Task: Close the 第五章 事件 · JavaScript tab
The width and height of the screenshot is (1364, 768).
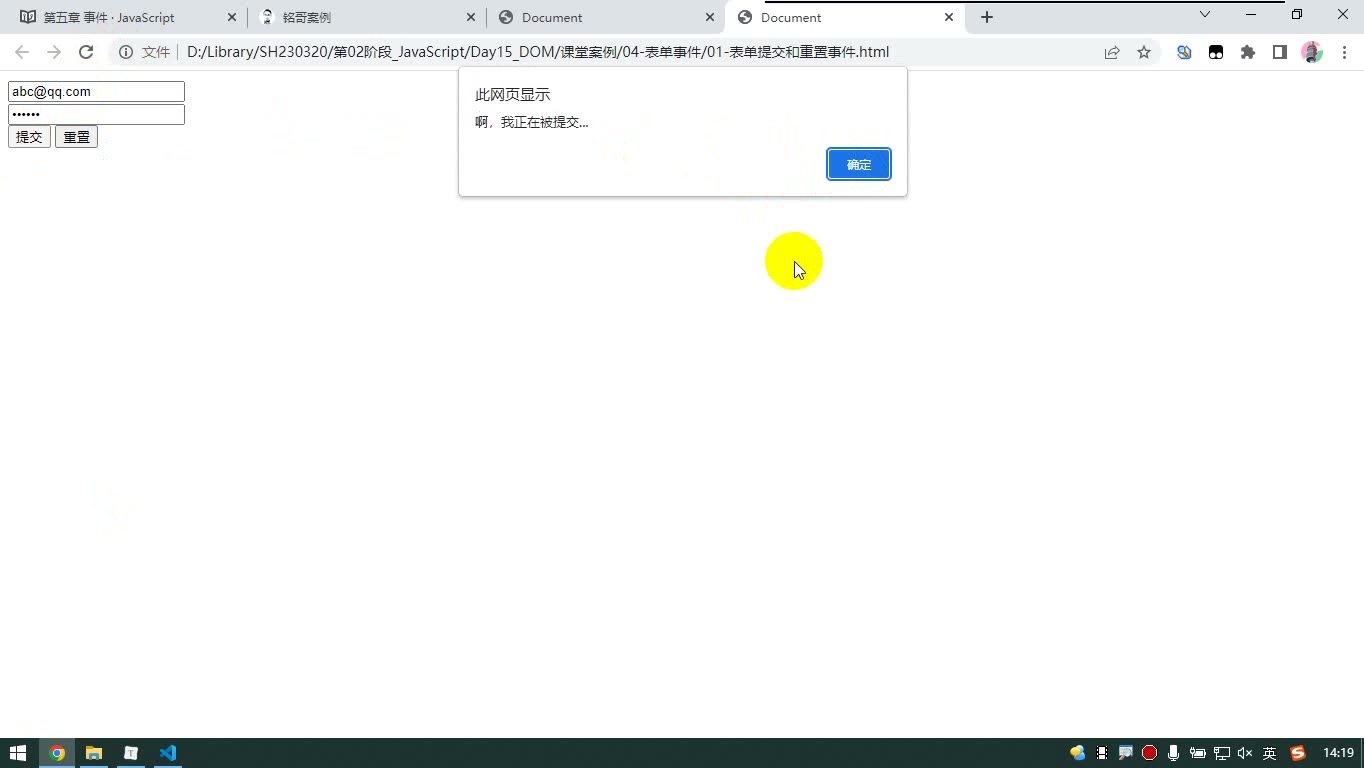Action: pos(232,17)
